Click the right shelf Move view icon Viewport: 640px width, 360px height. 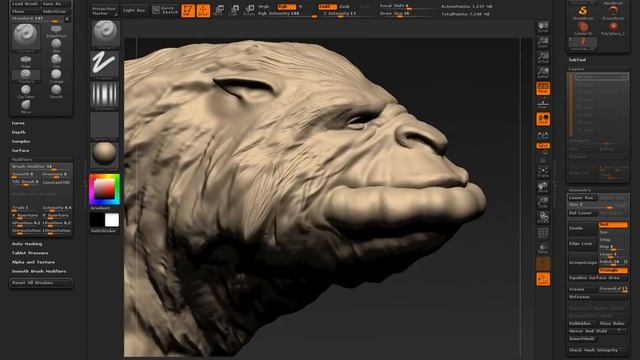[x=543, y=187]
